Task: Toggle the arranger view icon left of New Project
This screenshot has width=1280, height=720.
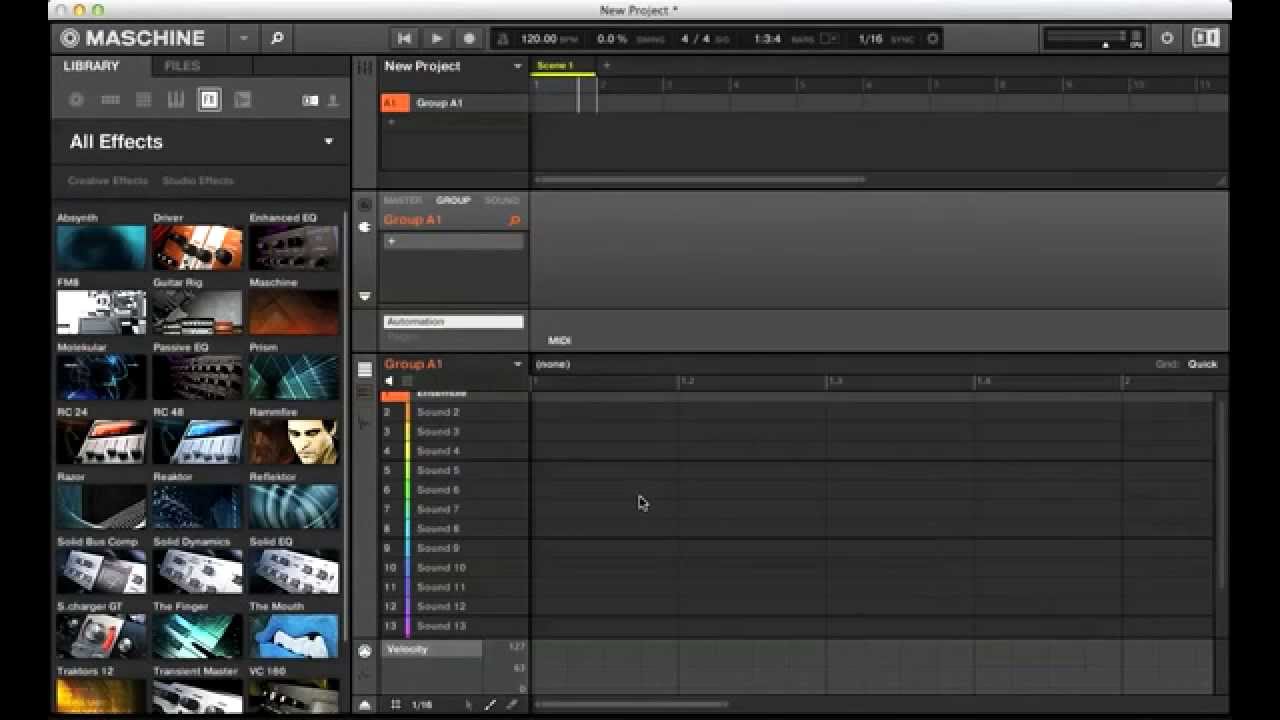Action: point(365,67)
